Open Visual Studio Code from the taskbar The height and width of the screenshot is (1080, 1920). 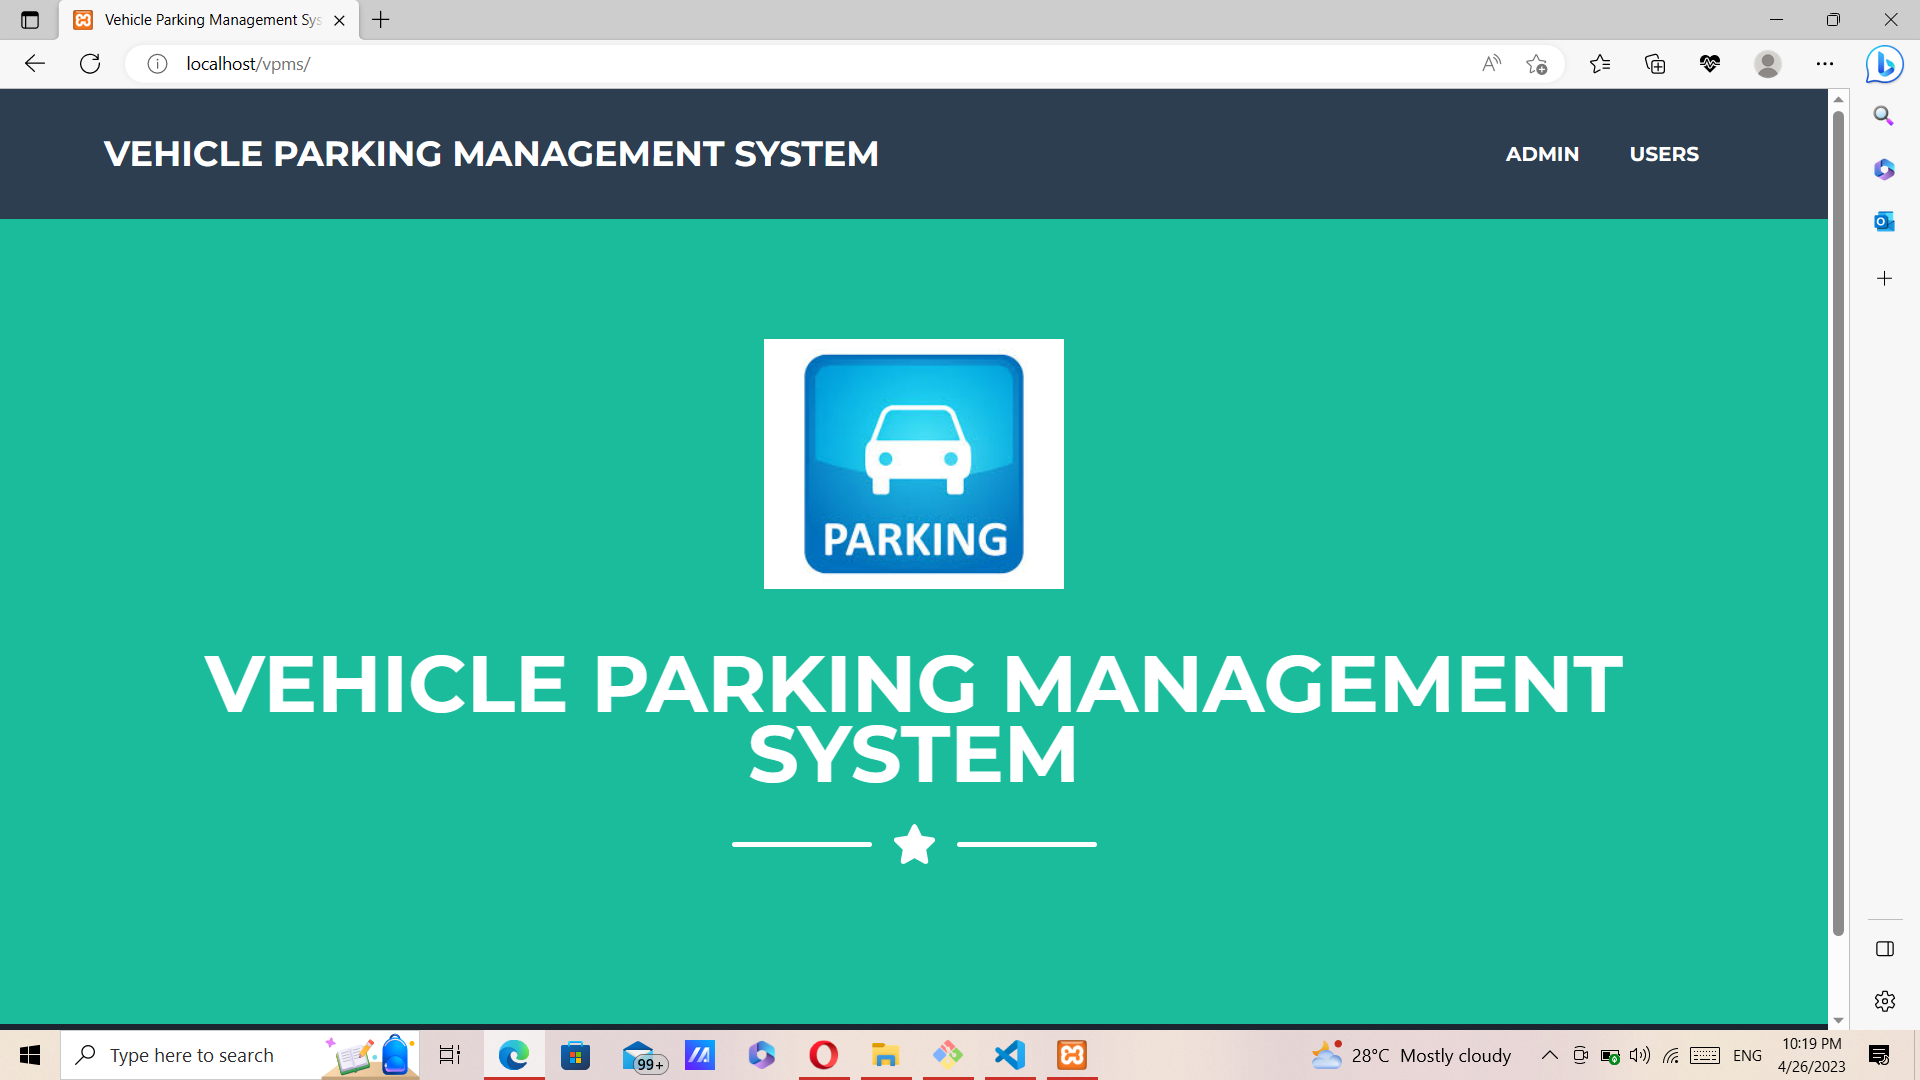click(1010, 1055)
